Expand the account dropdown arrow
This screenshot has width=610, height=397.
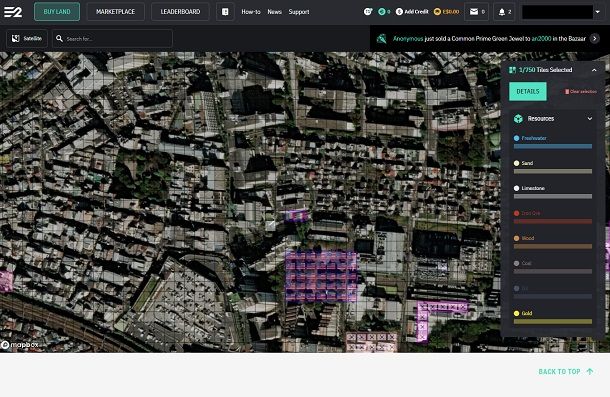[x=598, y=12]
